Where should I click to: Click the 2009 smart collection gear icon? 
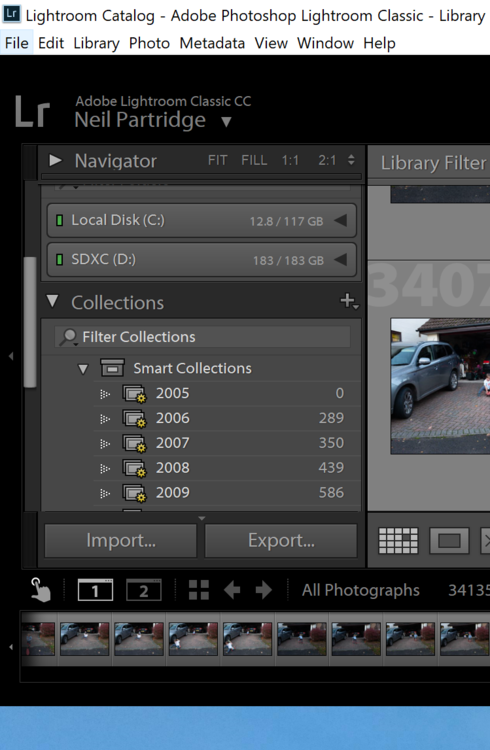(134, 494)
